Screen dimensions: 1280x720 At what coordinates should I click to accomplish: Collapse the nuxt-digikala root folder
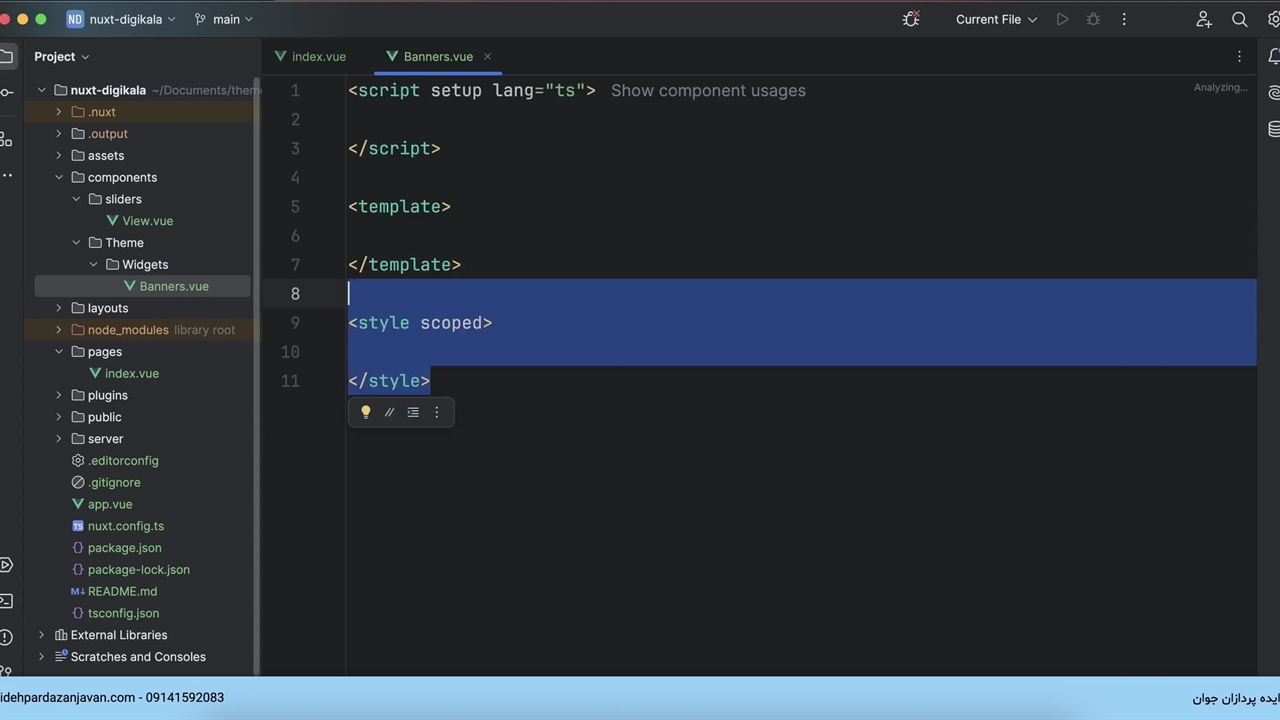point(41,90)
